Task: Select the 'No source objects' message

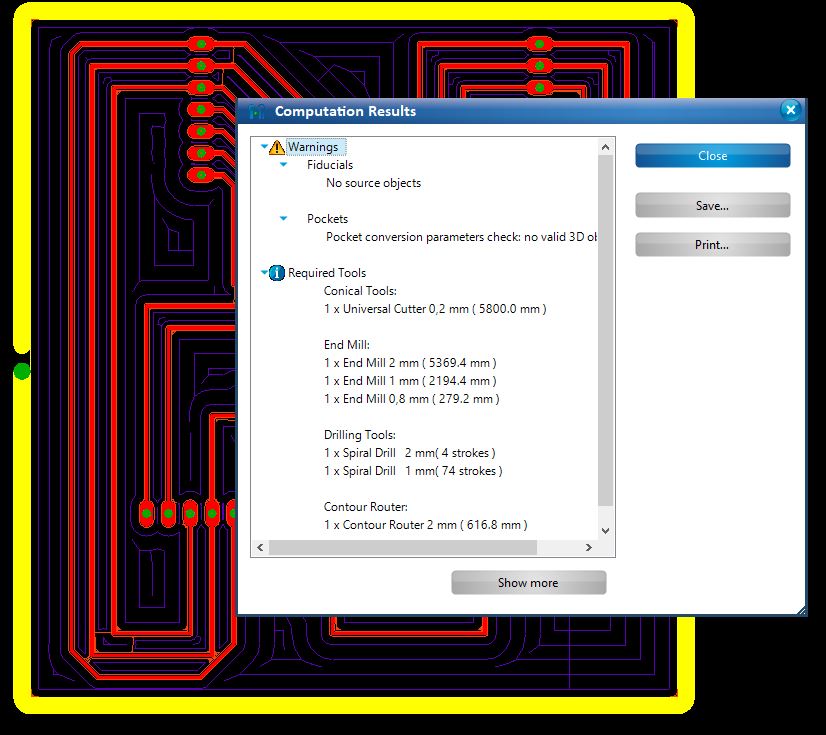Action: [373, 183]
